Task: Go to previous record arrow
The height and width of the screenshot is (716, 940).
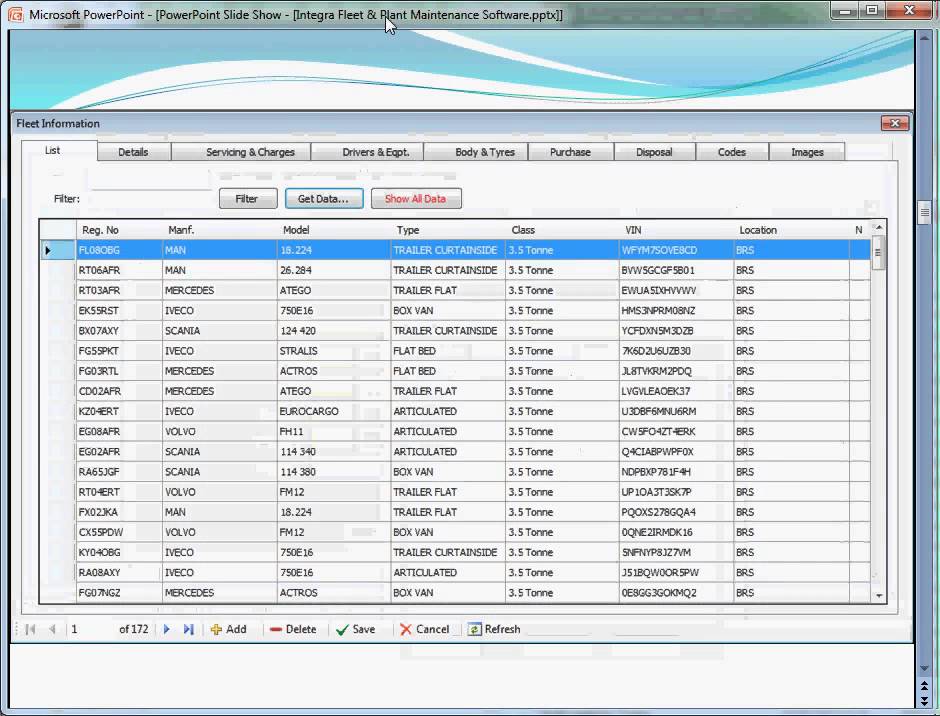Action: (x=52, y=629)
